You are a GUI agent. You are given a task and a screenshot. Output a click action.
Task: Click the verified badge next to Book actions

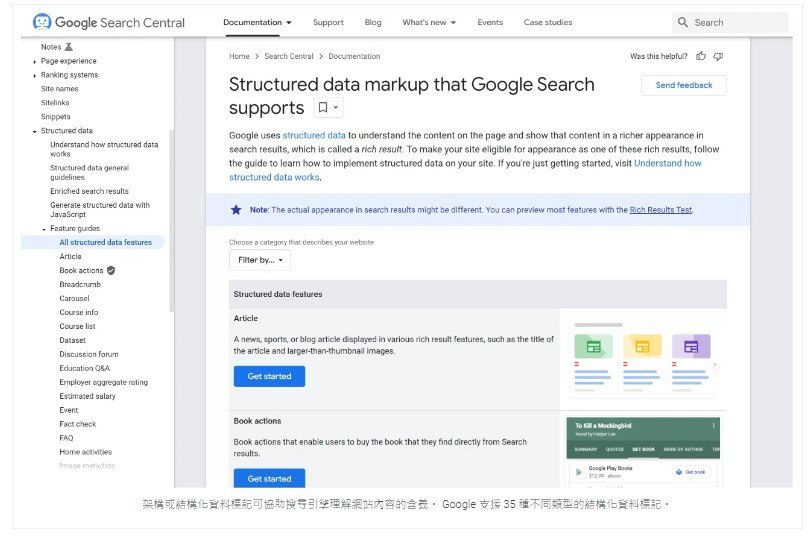coord(111,270)
